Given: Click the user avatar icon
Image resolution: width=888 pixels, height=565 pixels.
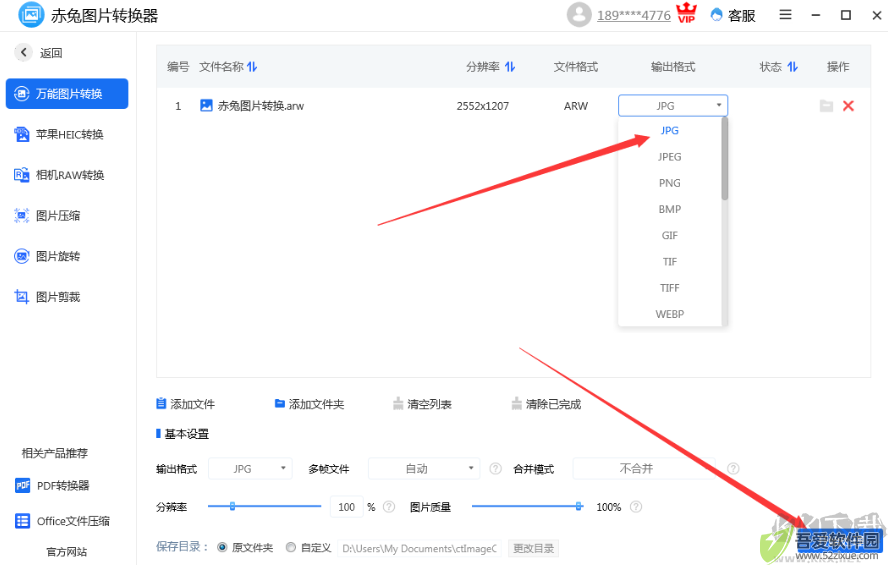Looking at the screenshot, I should 579,15.
